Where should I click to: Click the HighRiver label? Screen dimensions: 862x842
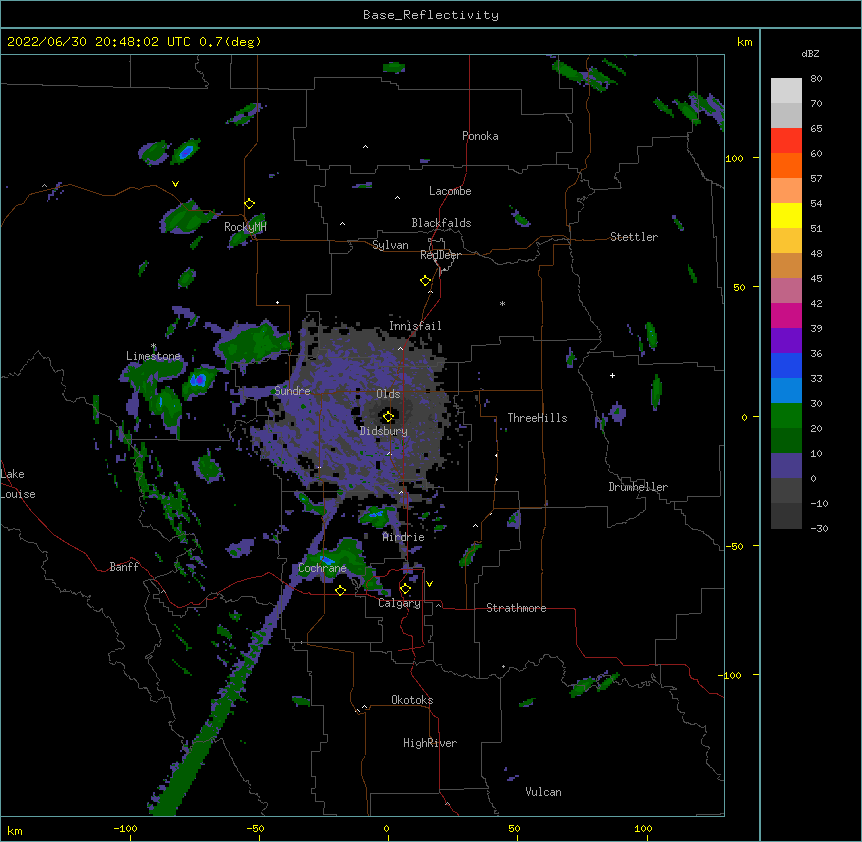[x=430, y=743]
